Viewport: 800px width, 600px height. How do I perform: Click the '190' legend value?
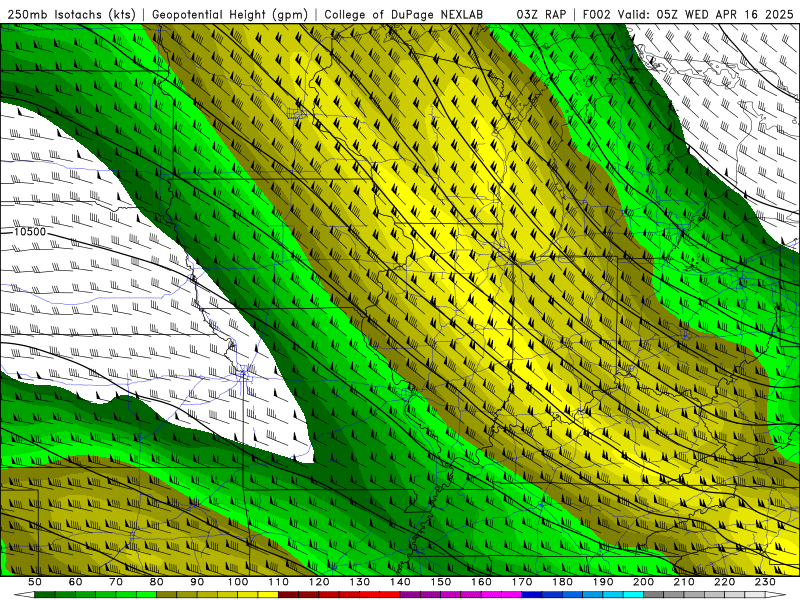click(x=603, y=582)
